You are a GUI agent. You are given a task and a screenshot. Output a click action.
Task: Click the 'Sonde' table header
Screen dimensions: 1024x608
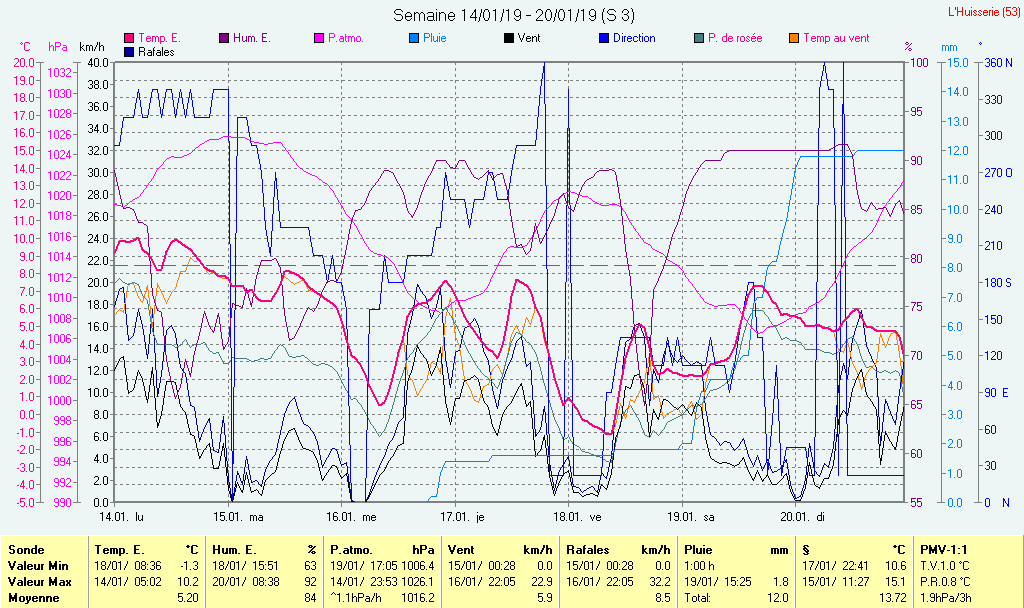26,550
